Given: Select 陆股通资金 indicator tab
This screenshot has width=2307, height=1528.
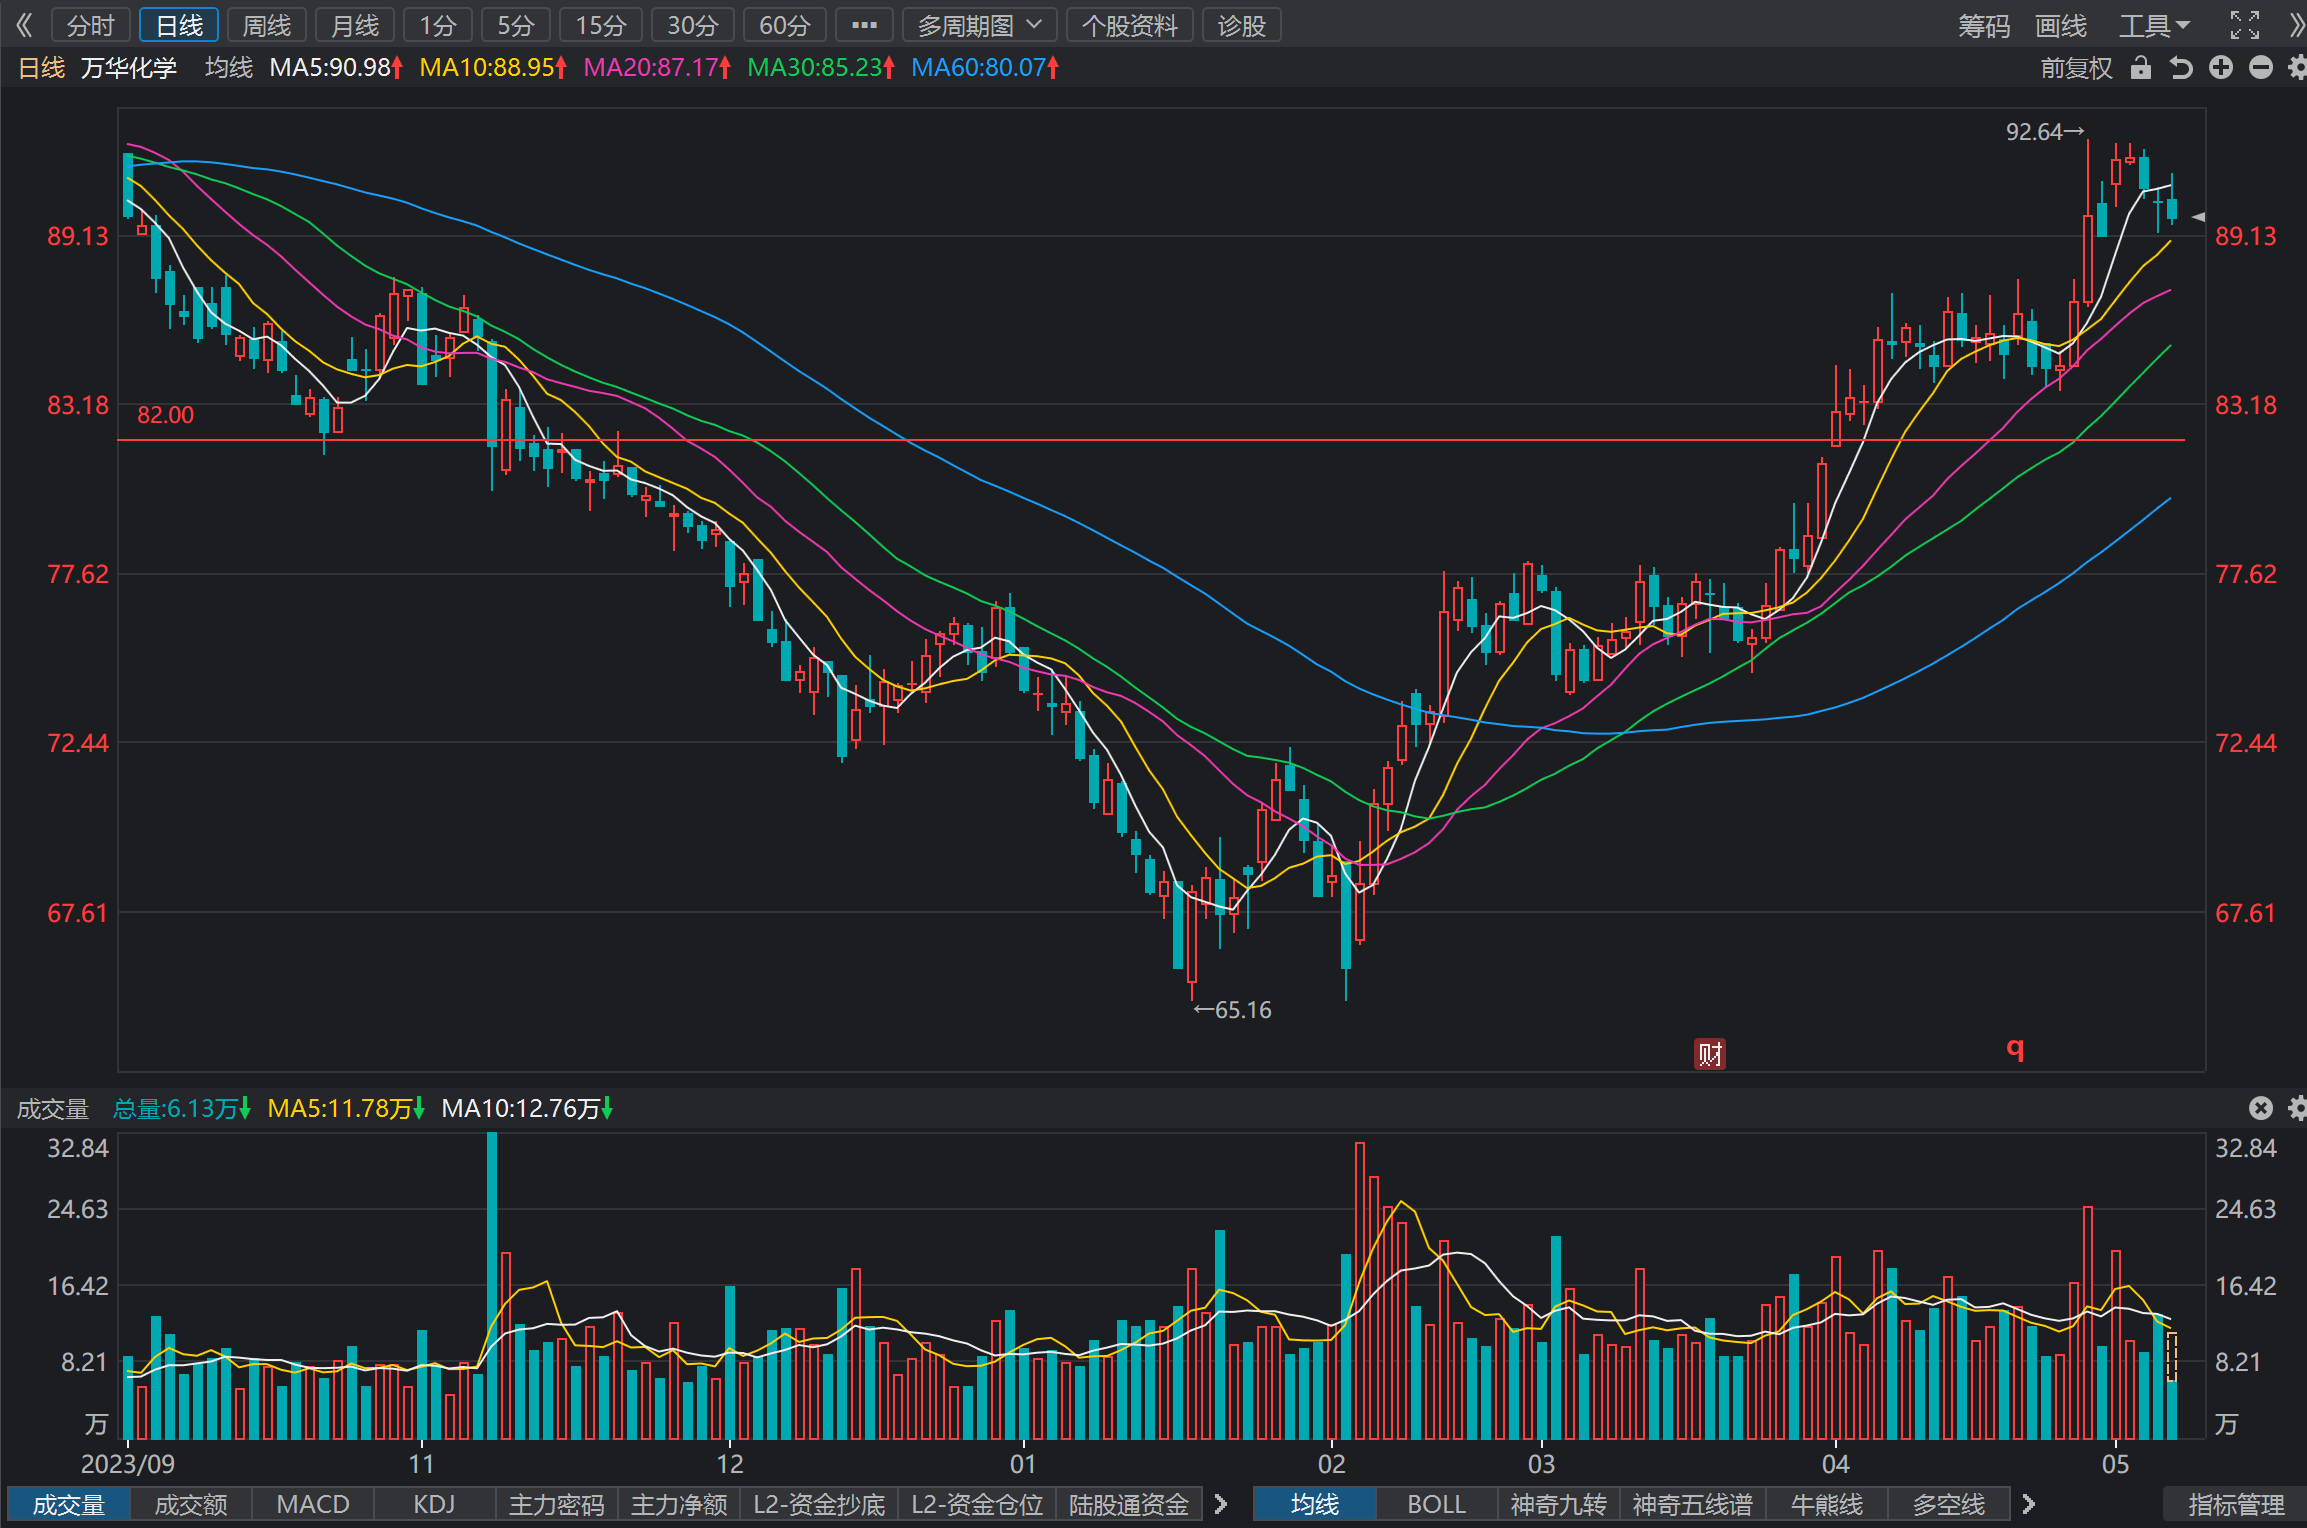Looking at the screenshot, I should point(1129,1504).
